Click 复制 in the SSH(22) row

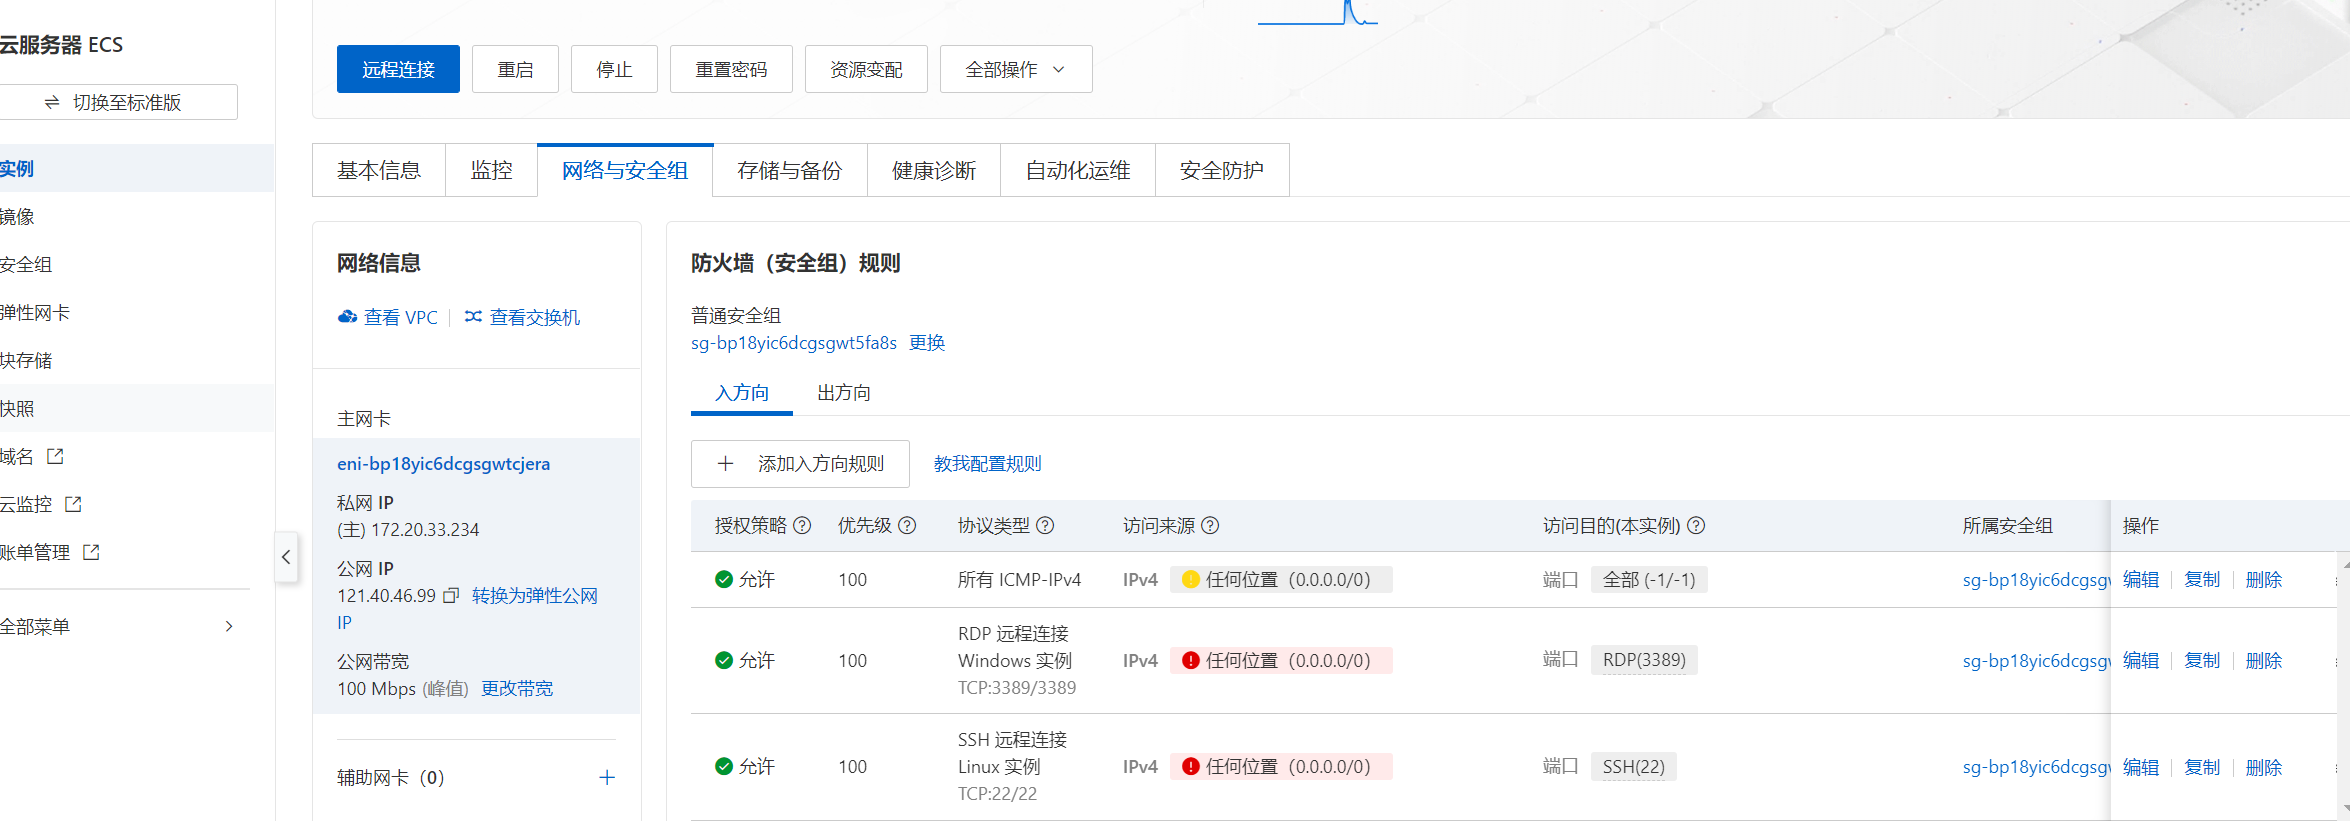tap(2202, 767)
